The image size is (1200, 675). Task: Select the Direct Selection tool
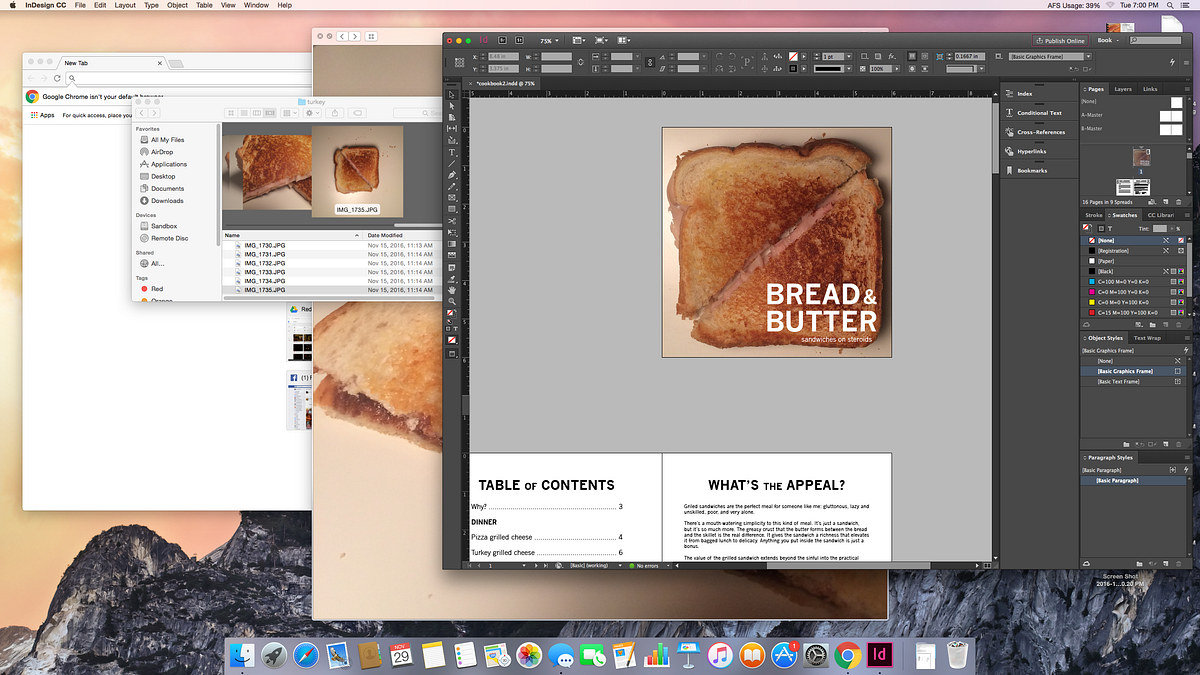click(x=452, y=105)
